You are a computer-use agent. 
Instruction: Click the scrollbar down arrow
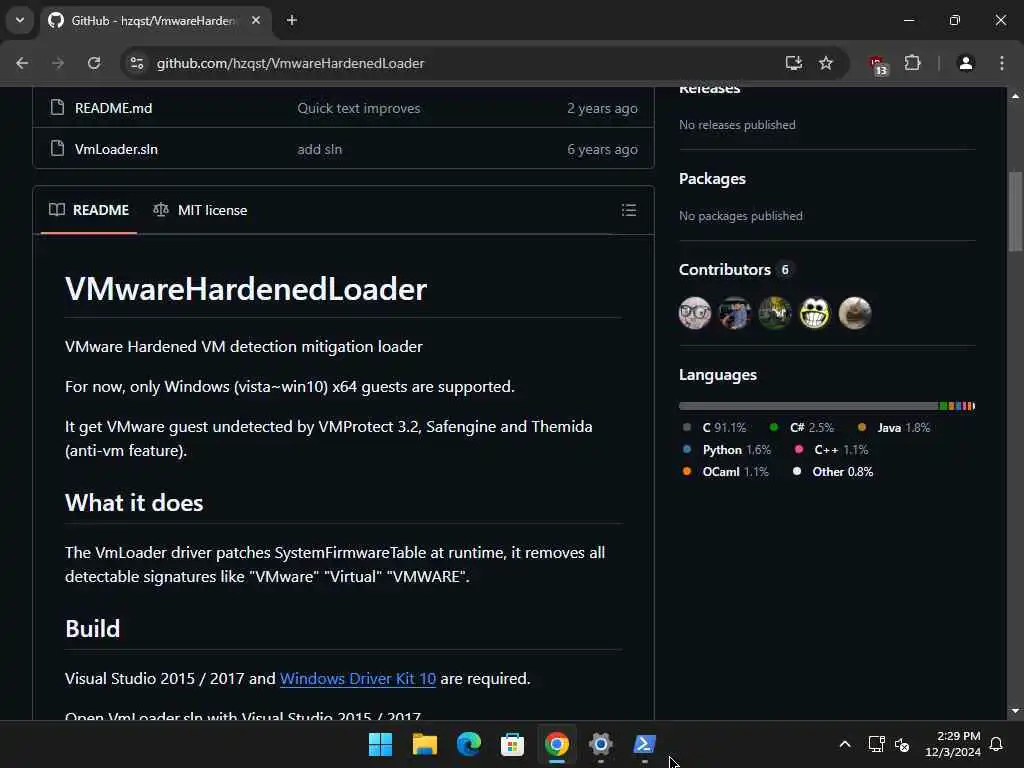(1015, 711)
